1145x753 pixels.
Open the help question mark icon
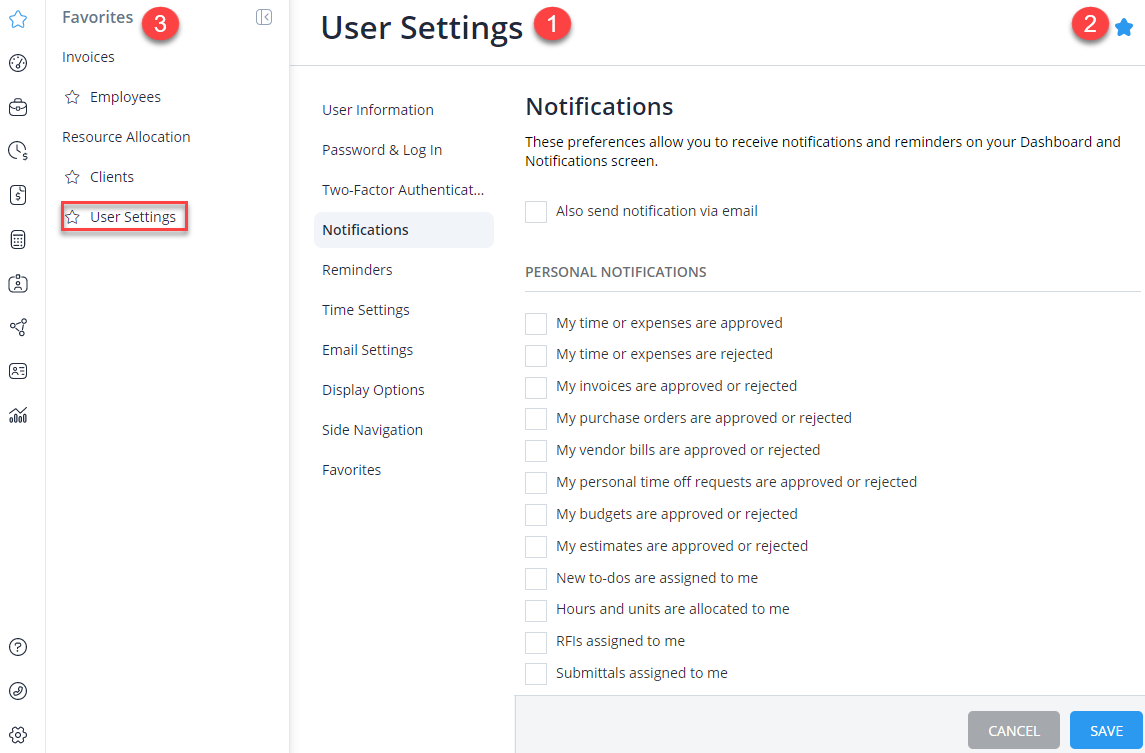(x=17, y=647)
